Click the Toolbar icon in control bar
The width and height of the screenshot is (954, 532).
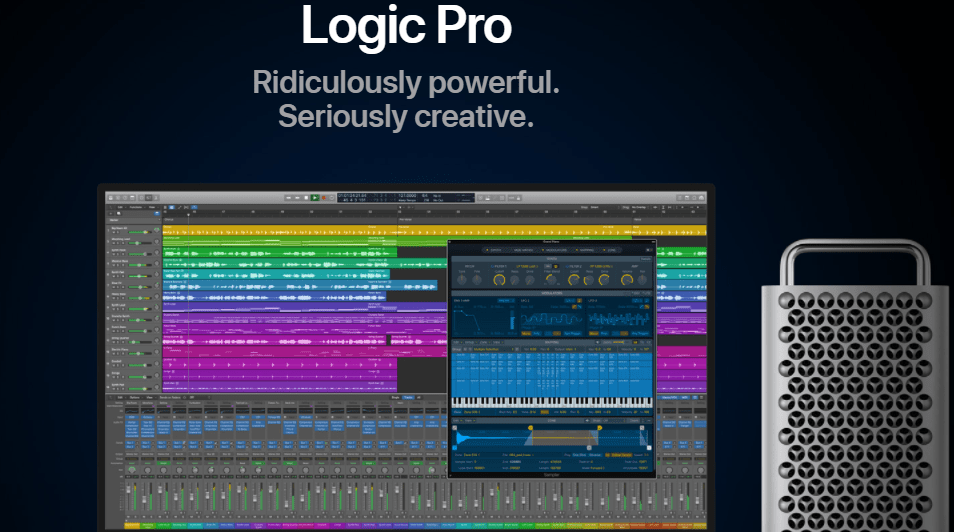133,198
